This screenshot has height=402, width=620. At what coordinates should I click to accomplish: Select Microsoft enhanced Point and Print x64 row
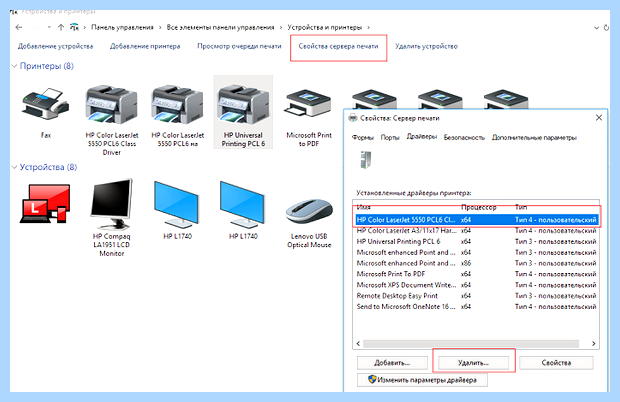pos(476,252)
